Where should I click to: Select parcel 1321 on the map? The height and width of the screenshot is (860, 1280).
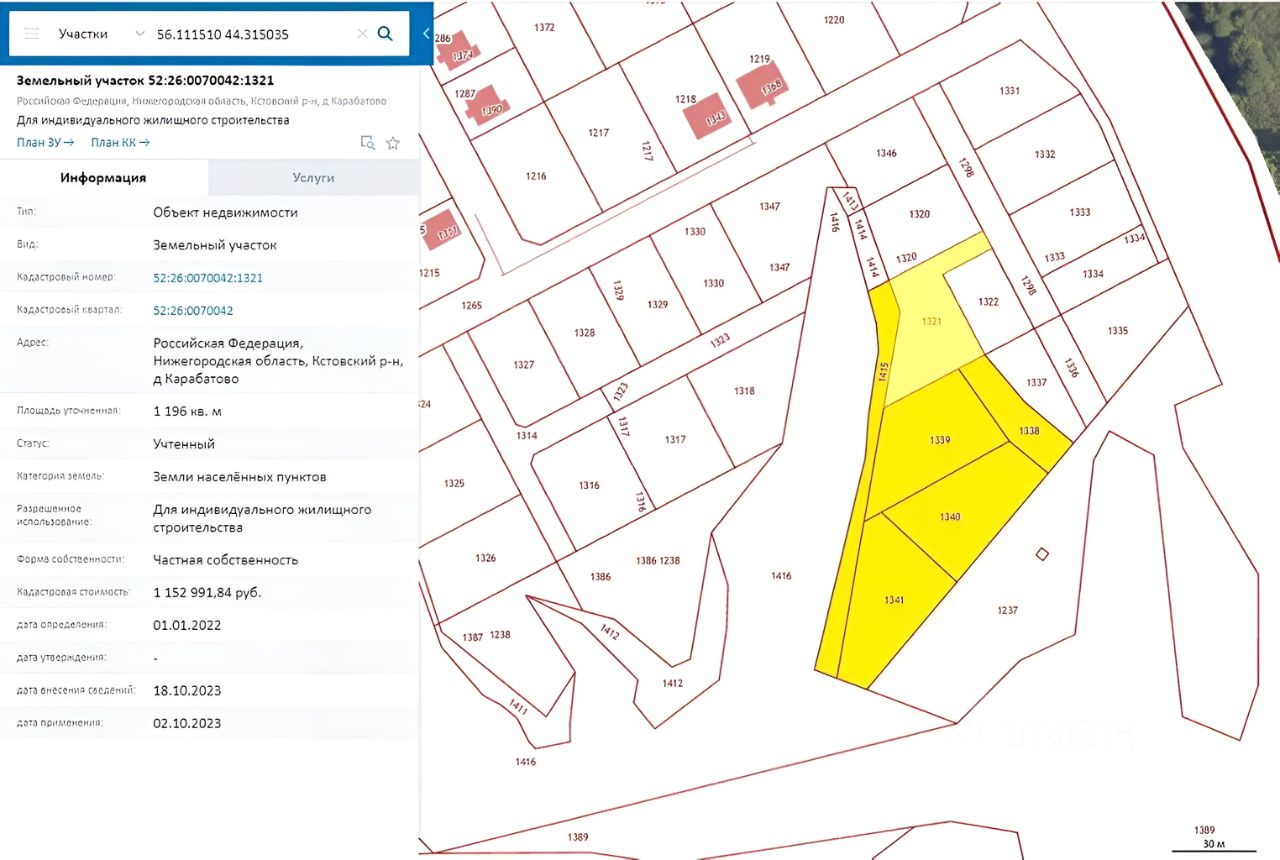(931, 322)
